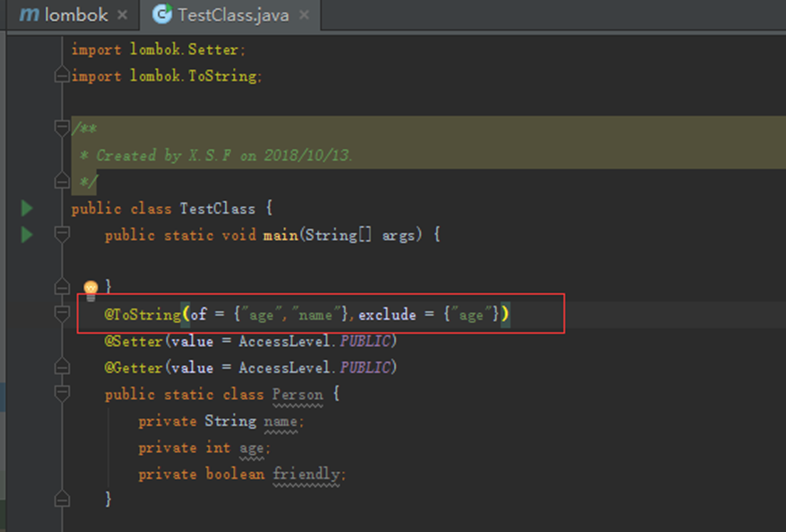Click the Maven icon on lombok tab
This screenshot has width=786, height=532.
(x=30, y=15)
